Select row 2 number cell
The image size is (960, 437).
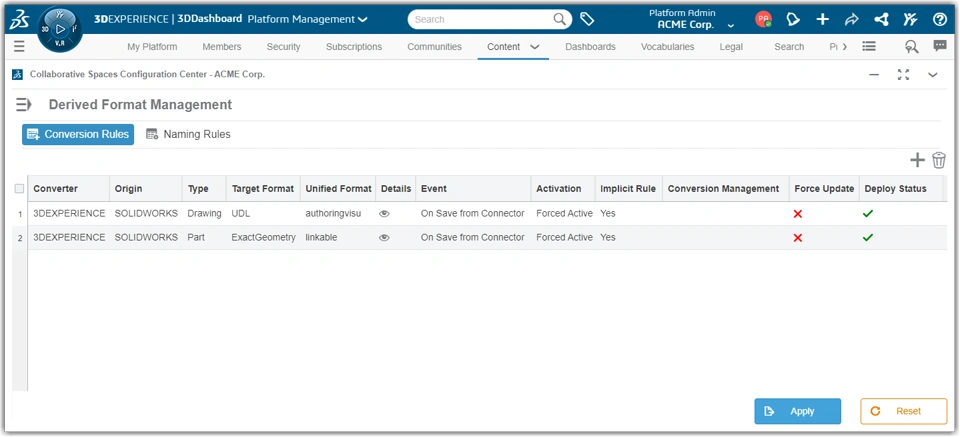coord(20,238)
